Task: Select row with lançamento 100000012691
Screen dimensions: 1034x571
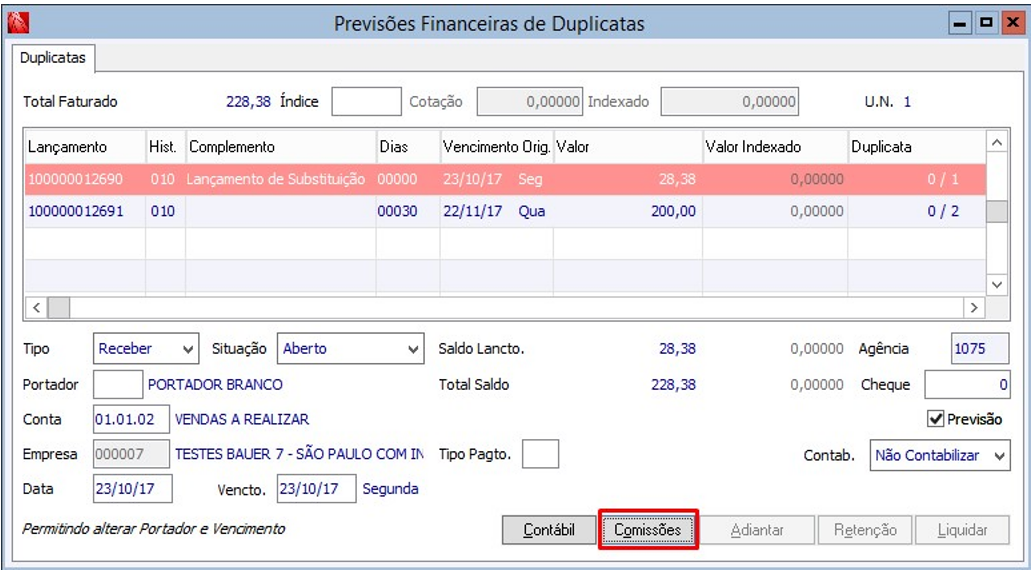Action: pyautogui.click(x=505, y=211)
